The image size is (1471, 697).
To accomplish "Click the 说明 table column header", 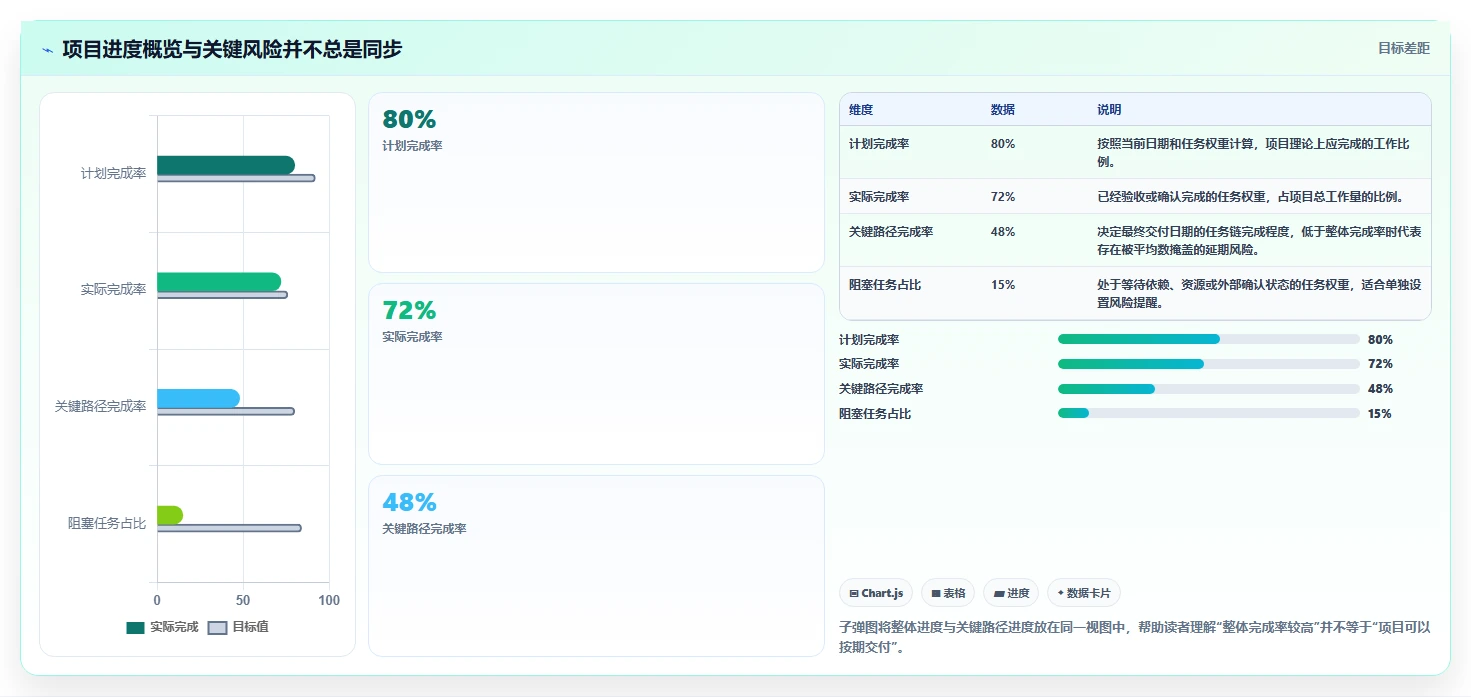I will tap(1109, 110).
